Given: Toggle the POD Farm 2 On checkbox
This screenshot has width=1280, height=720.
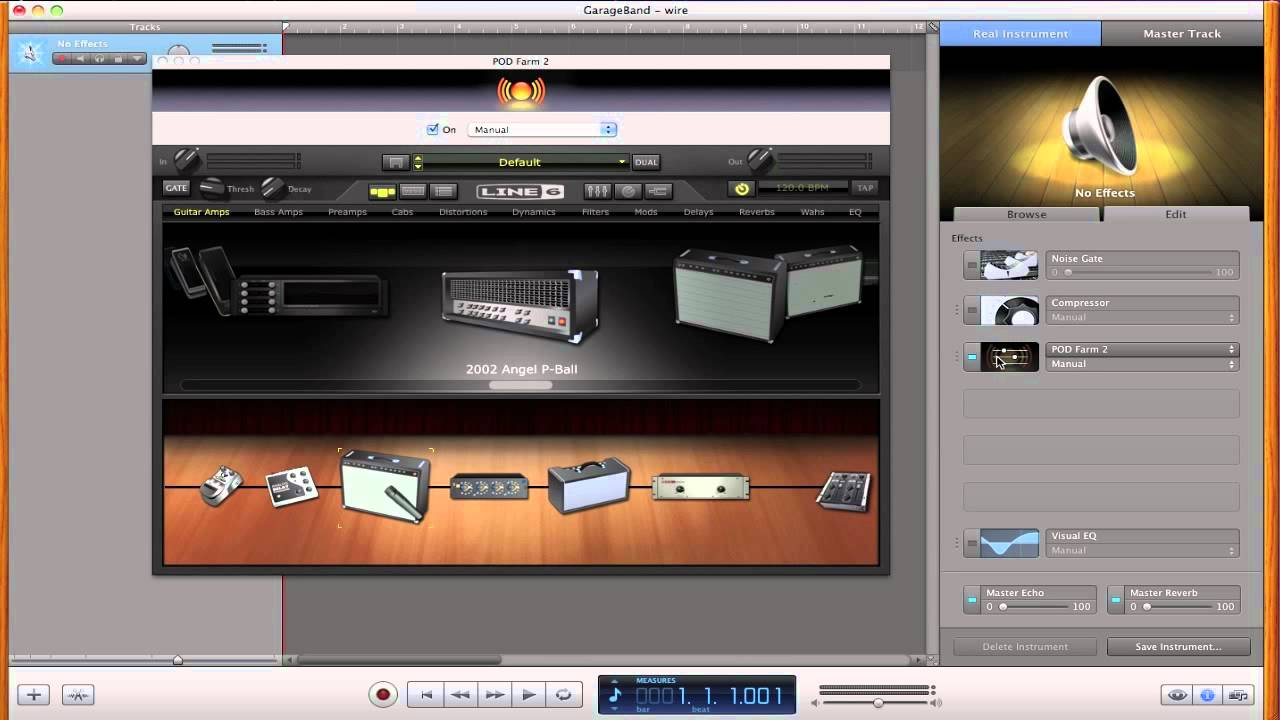Looking at the screenshot, I should (x=432, y=129).
